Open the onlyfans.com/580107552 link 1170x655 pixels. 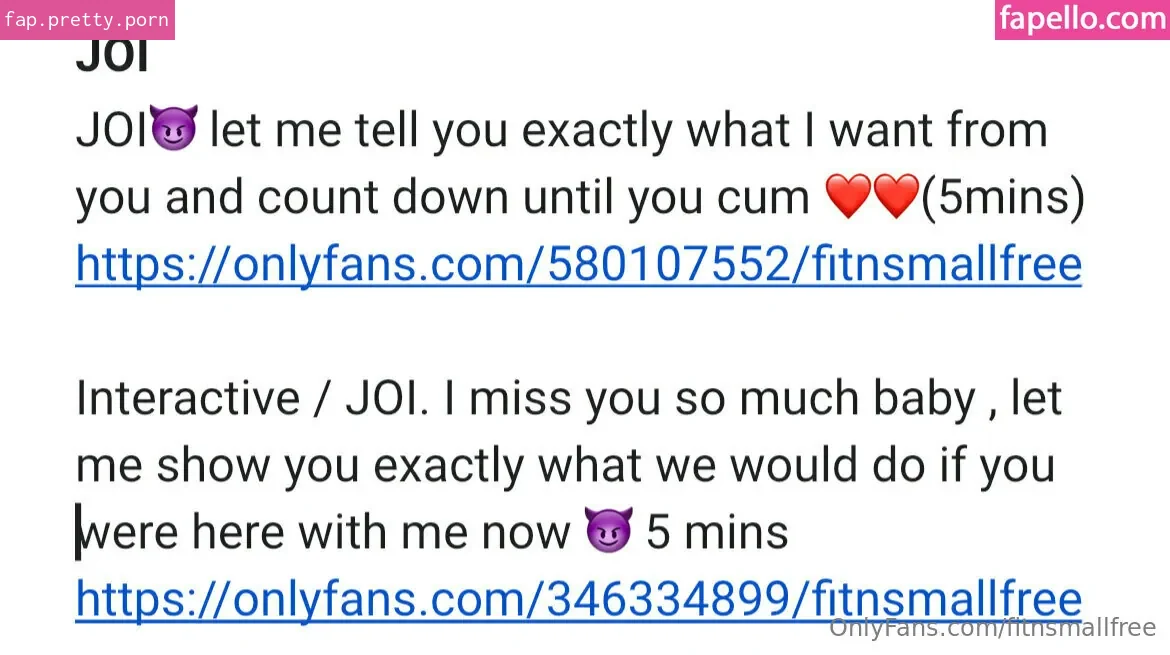tap(578, 264)
